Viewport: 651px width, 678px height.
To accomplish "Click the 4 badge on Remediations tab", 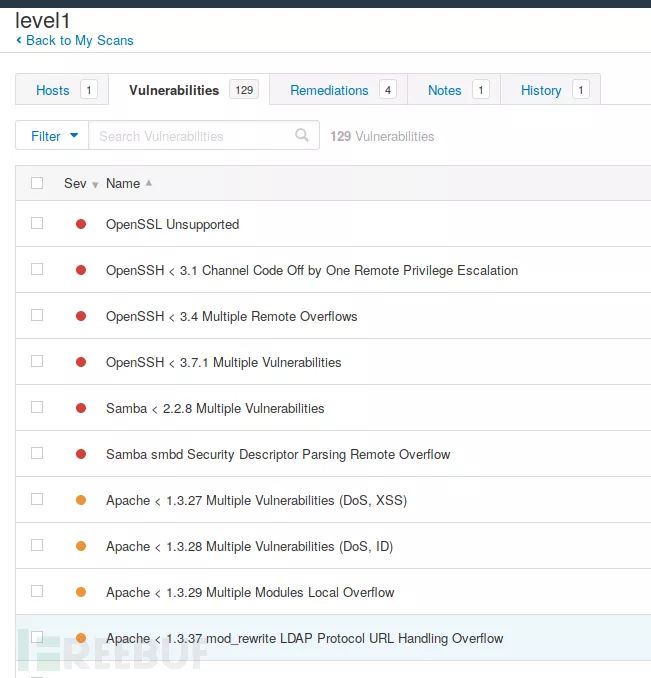I will click(388, 90).
